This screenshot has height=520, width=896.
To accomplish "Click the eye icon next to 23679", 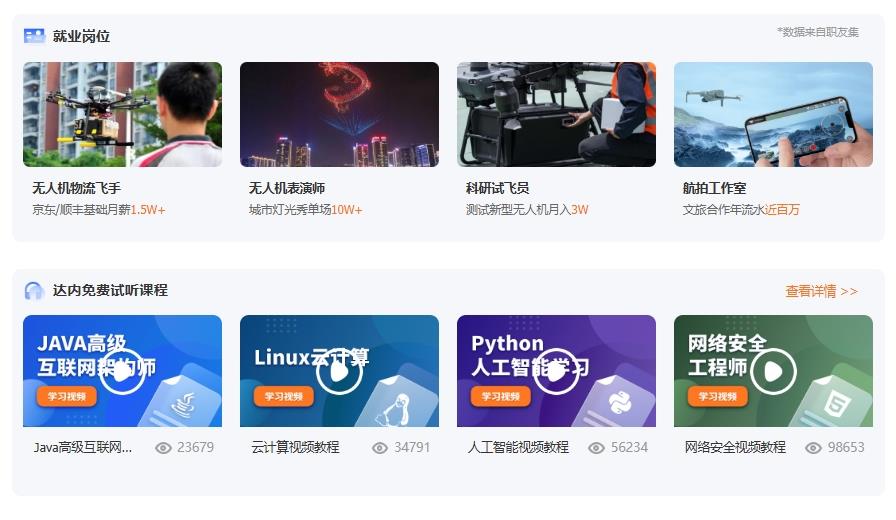I will click(164, 448).
